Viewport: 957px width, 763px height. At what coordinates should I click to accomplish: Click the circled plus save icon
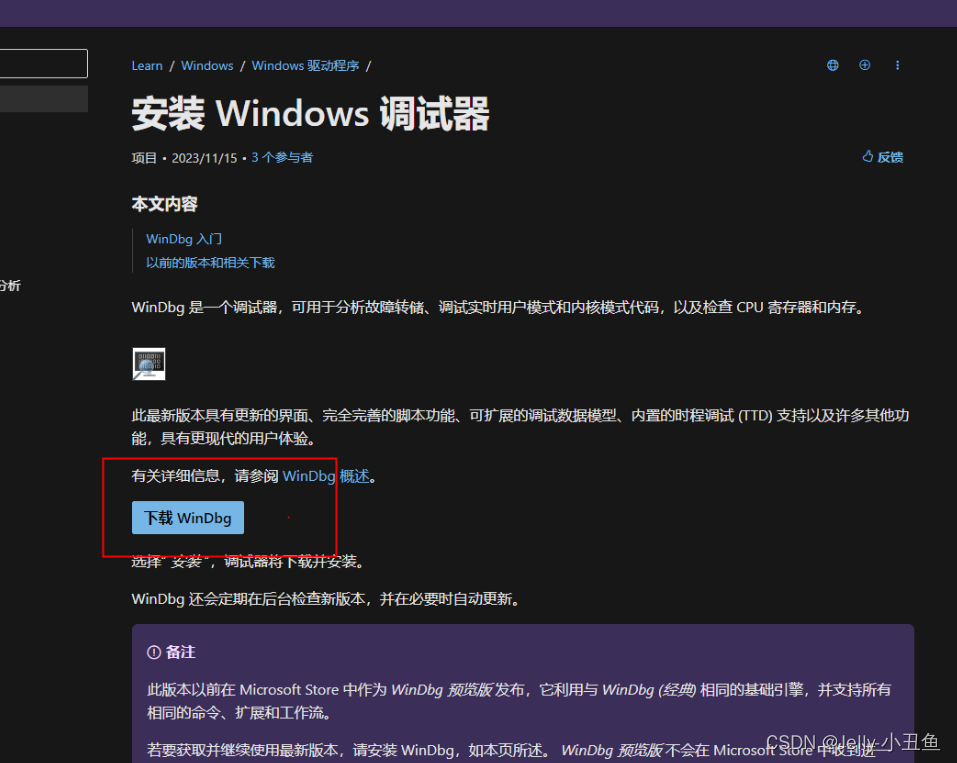pyautogui.click(x=865, y=65)
